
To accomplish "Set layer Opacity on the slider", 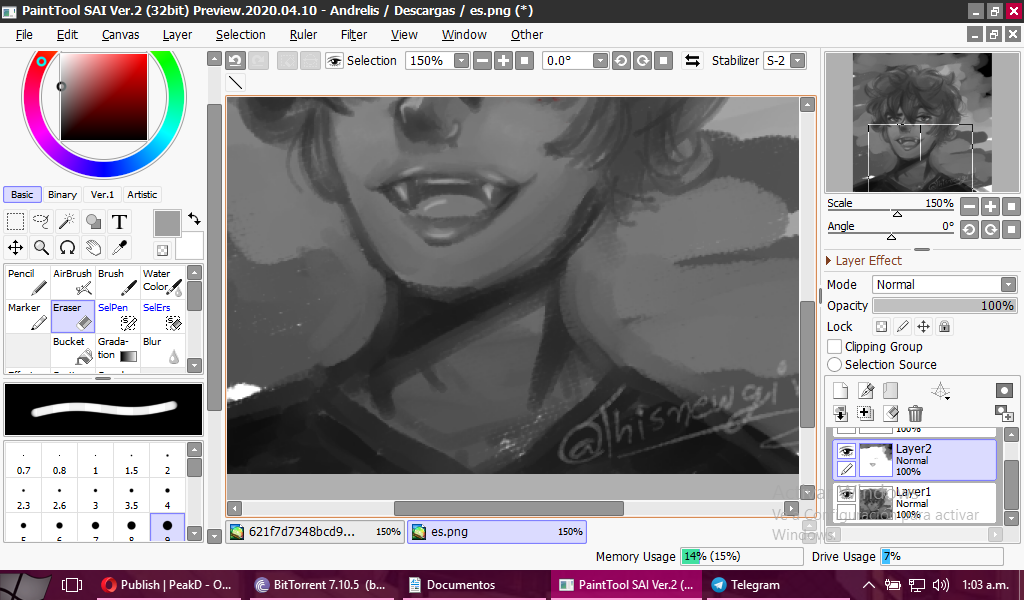I will tap(944, 306).
